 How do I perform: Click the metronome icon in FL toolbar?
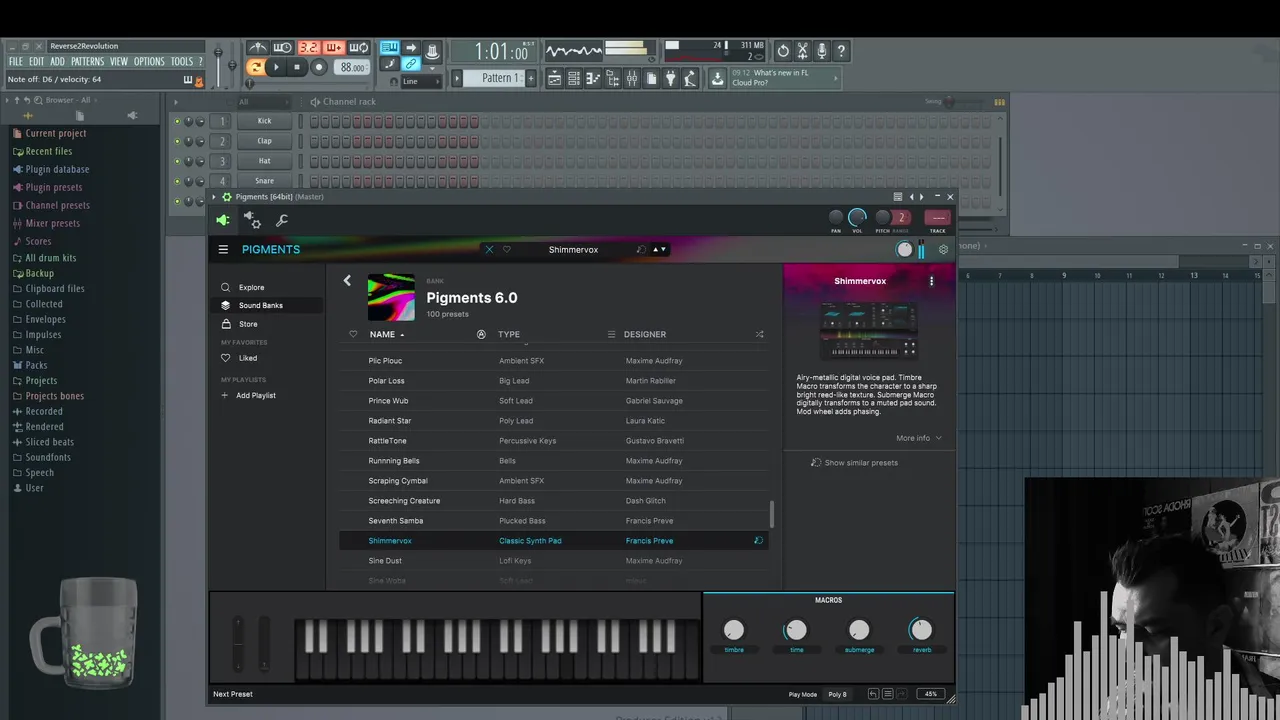click(257, 48)
